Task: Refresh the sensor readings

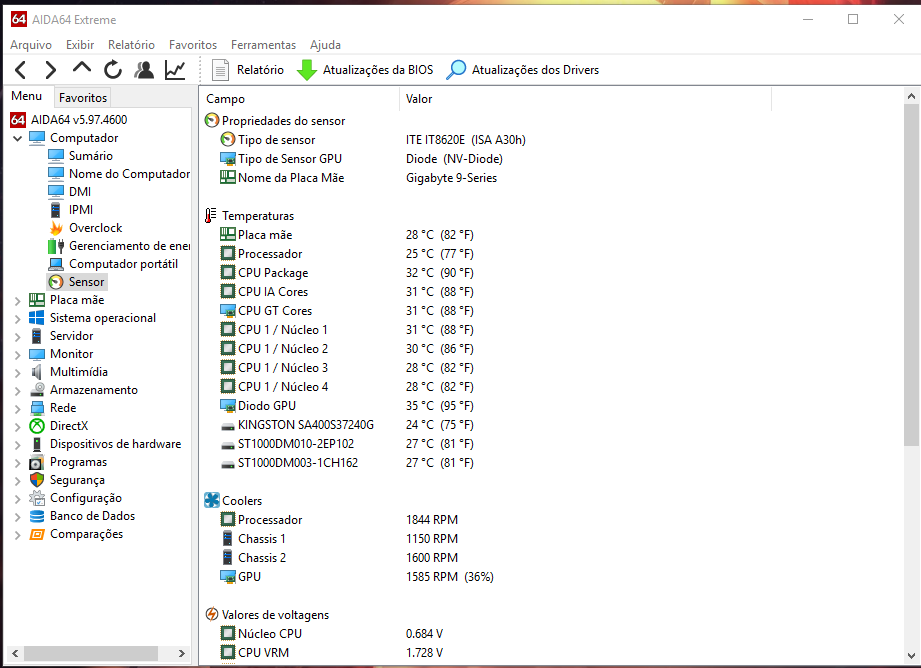Action: [x=113, y=70]
